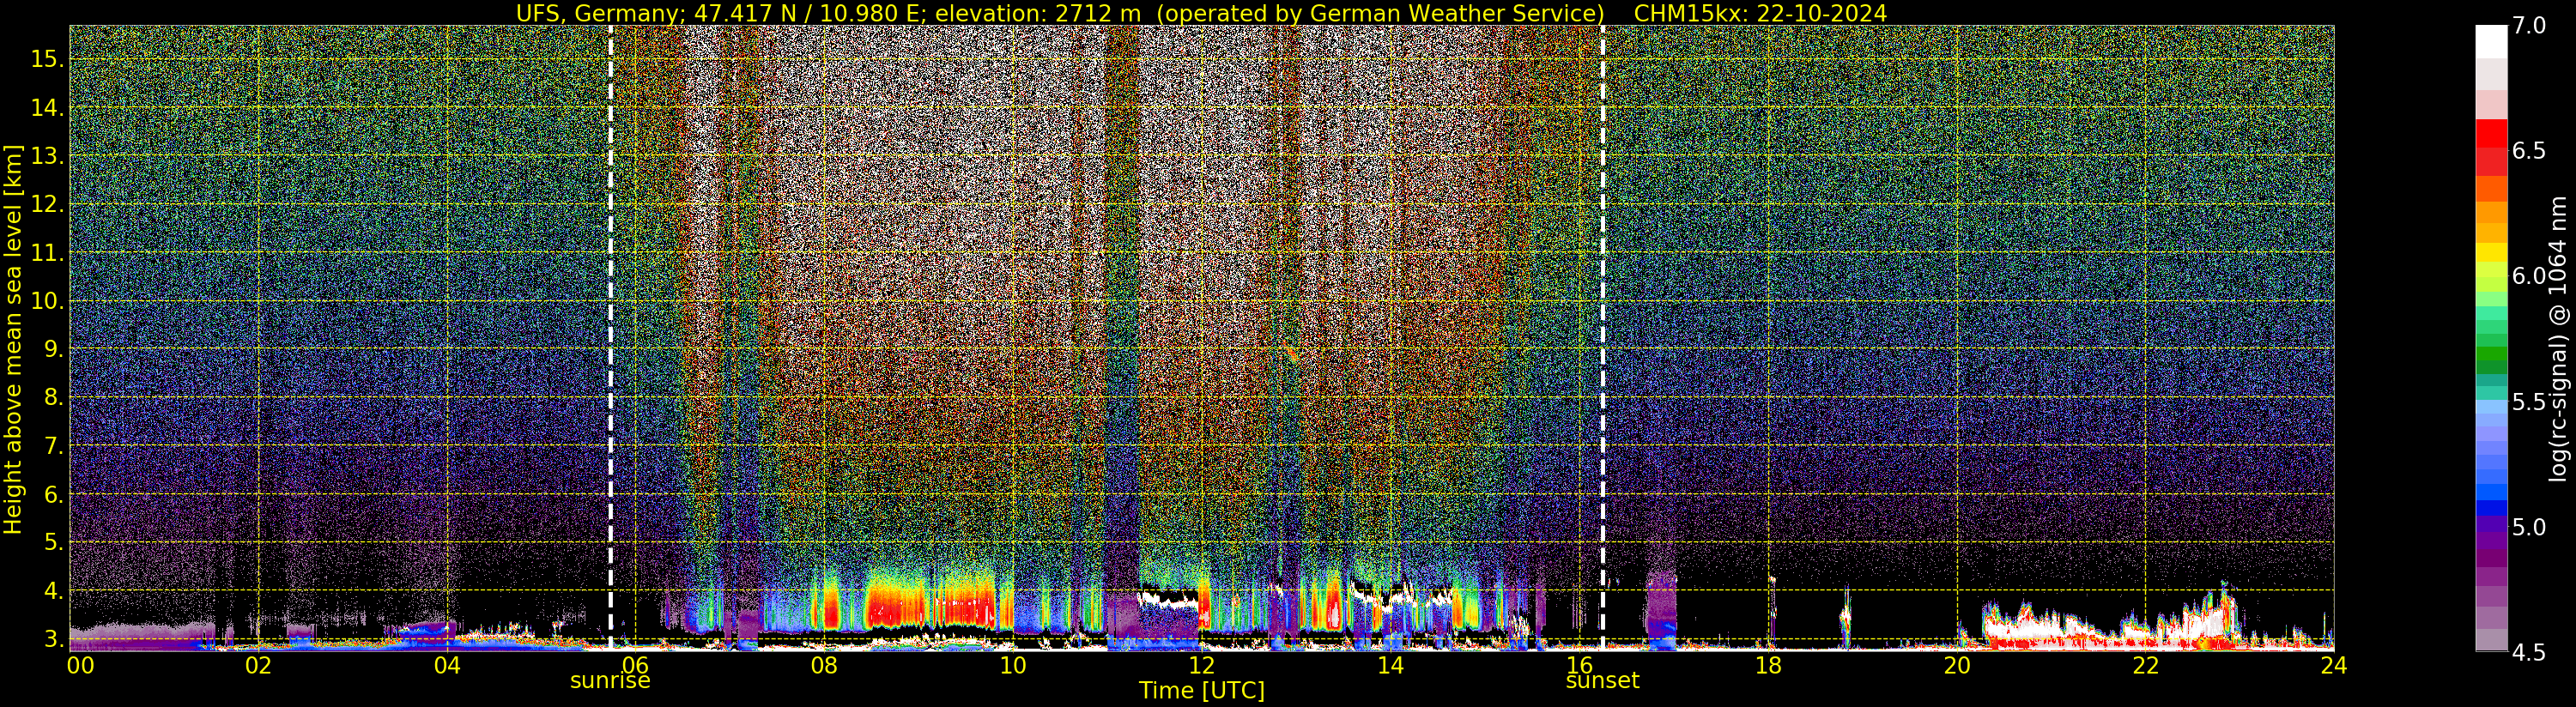Click the "06" time tick label
Screen dimensions: 2576x707
635,665
